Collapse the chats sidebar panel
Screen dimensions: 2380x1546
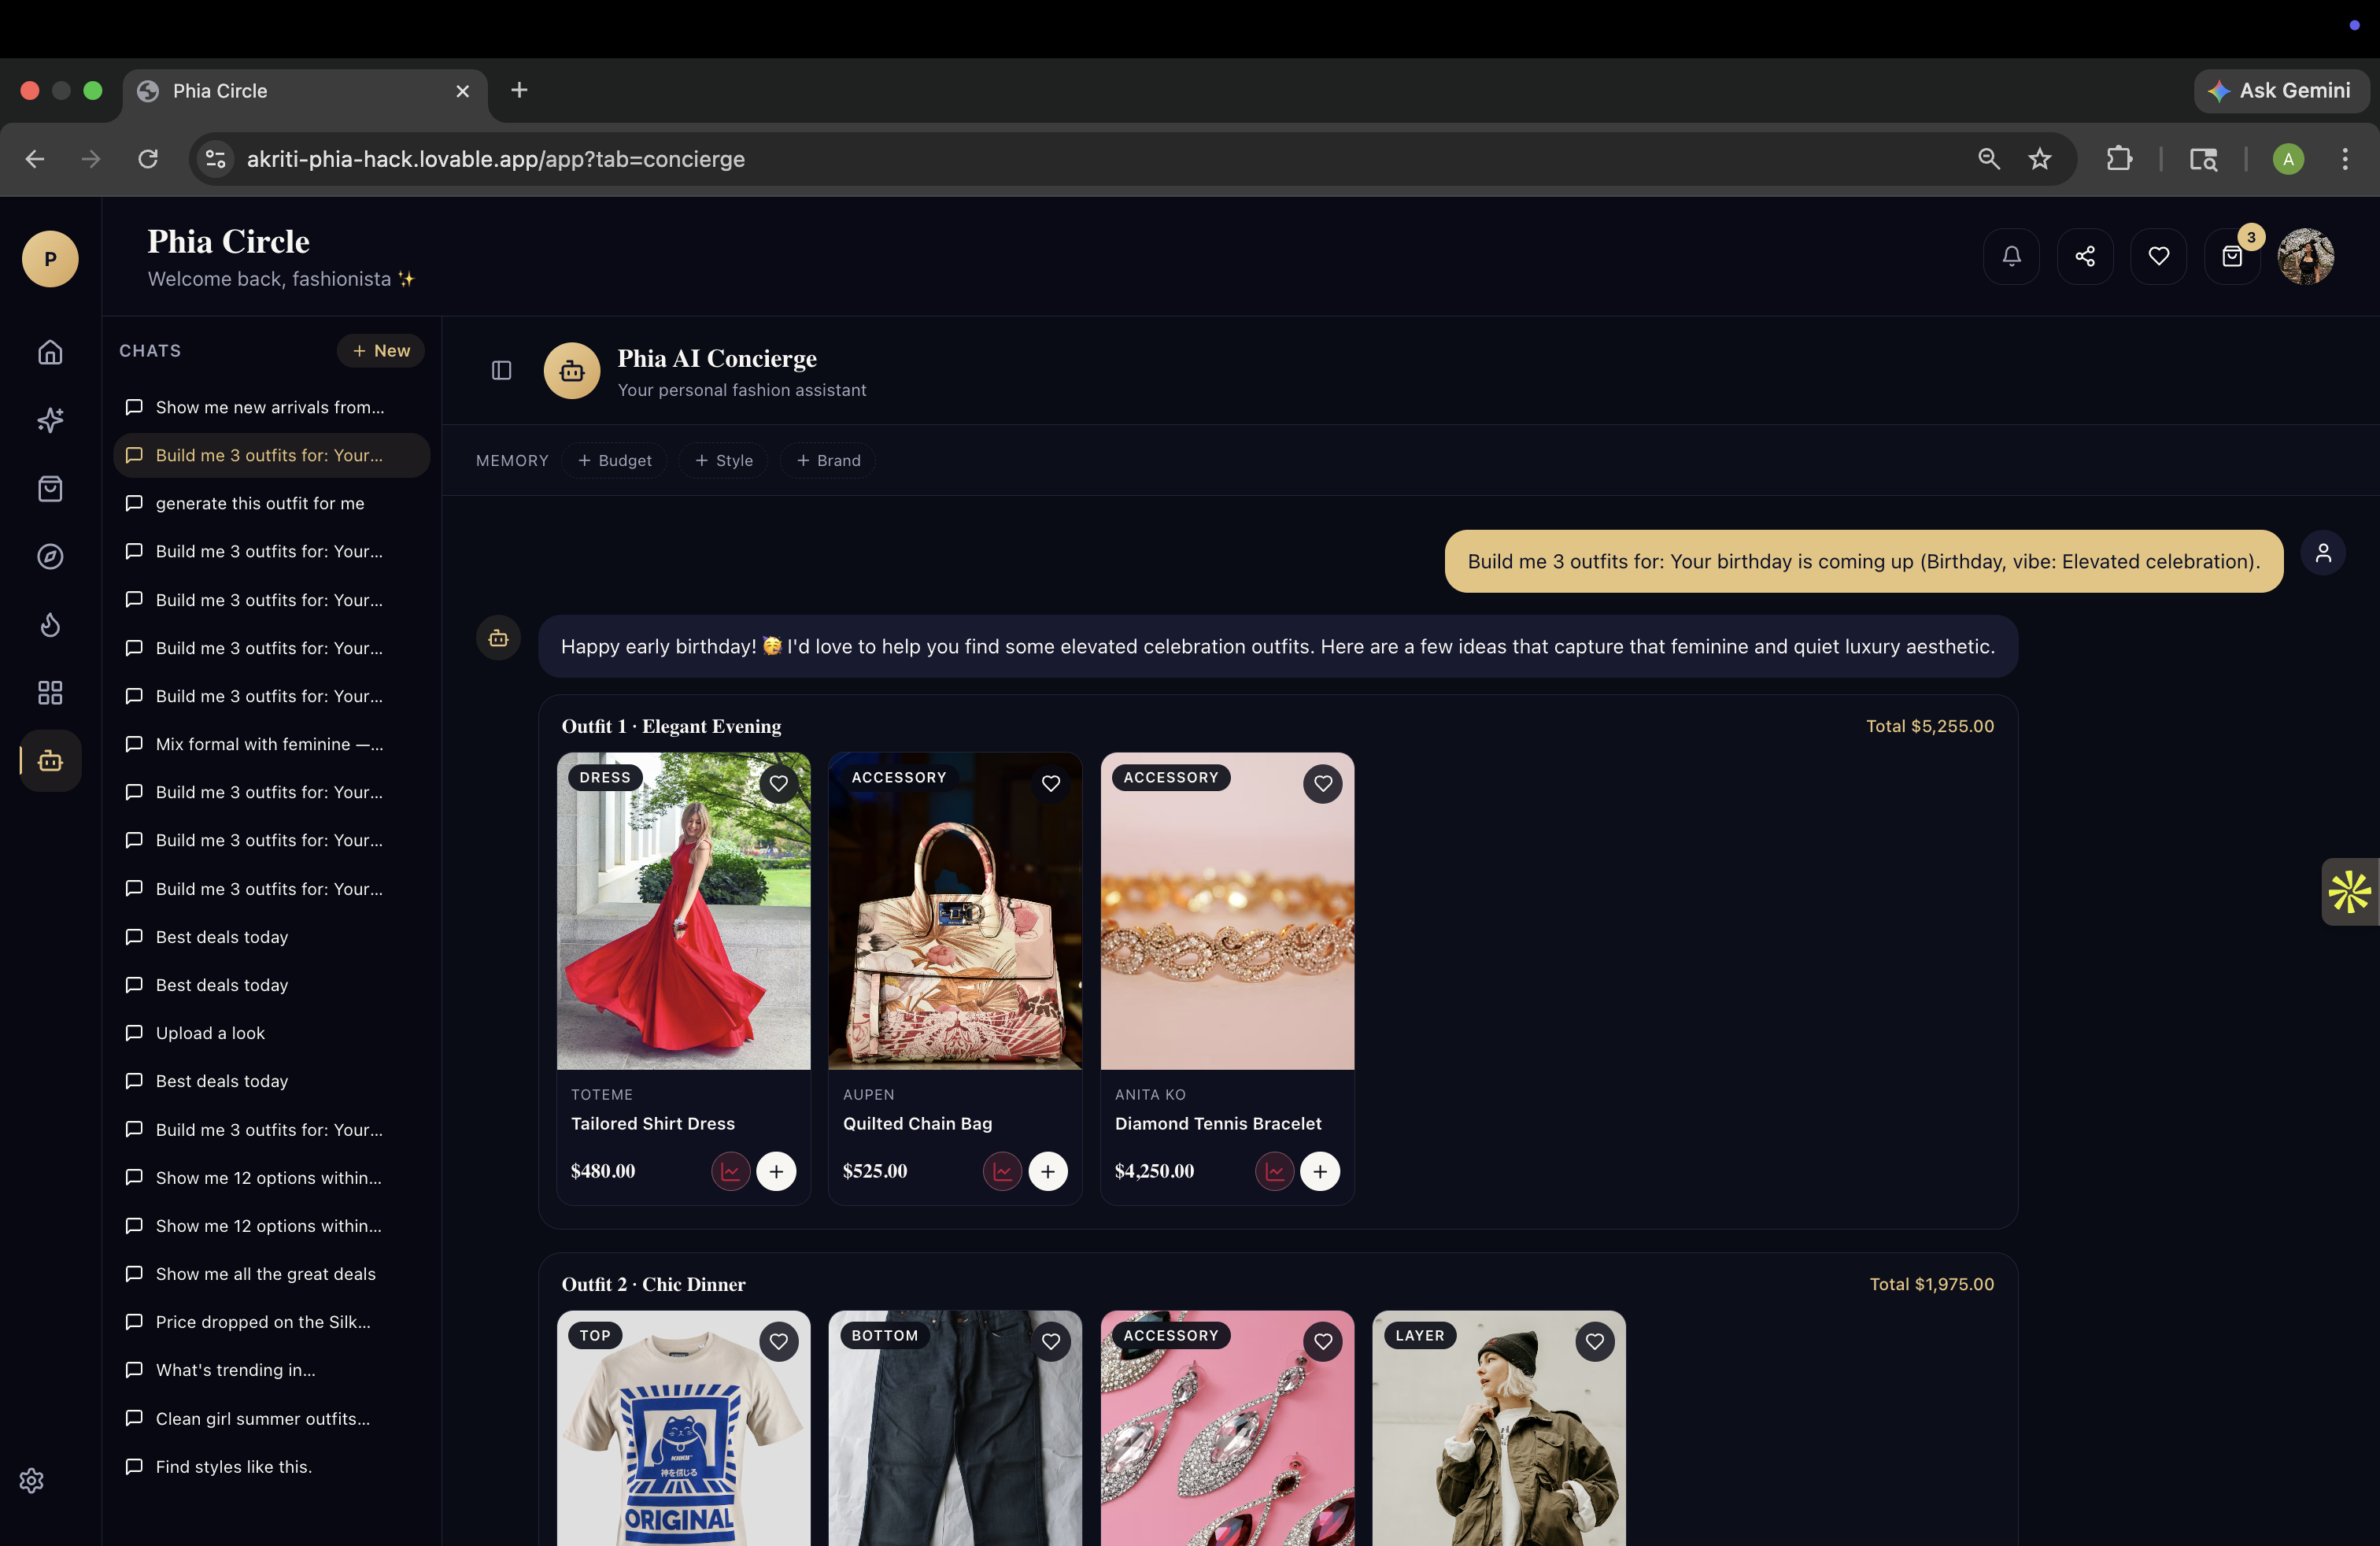(x=502, y=371)
